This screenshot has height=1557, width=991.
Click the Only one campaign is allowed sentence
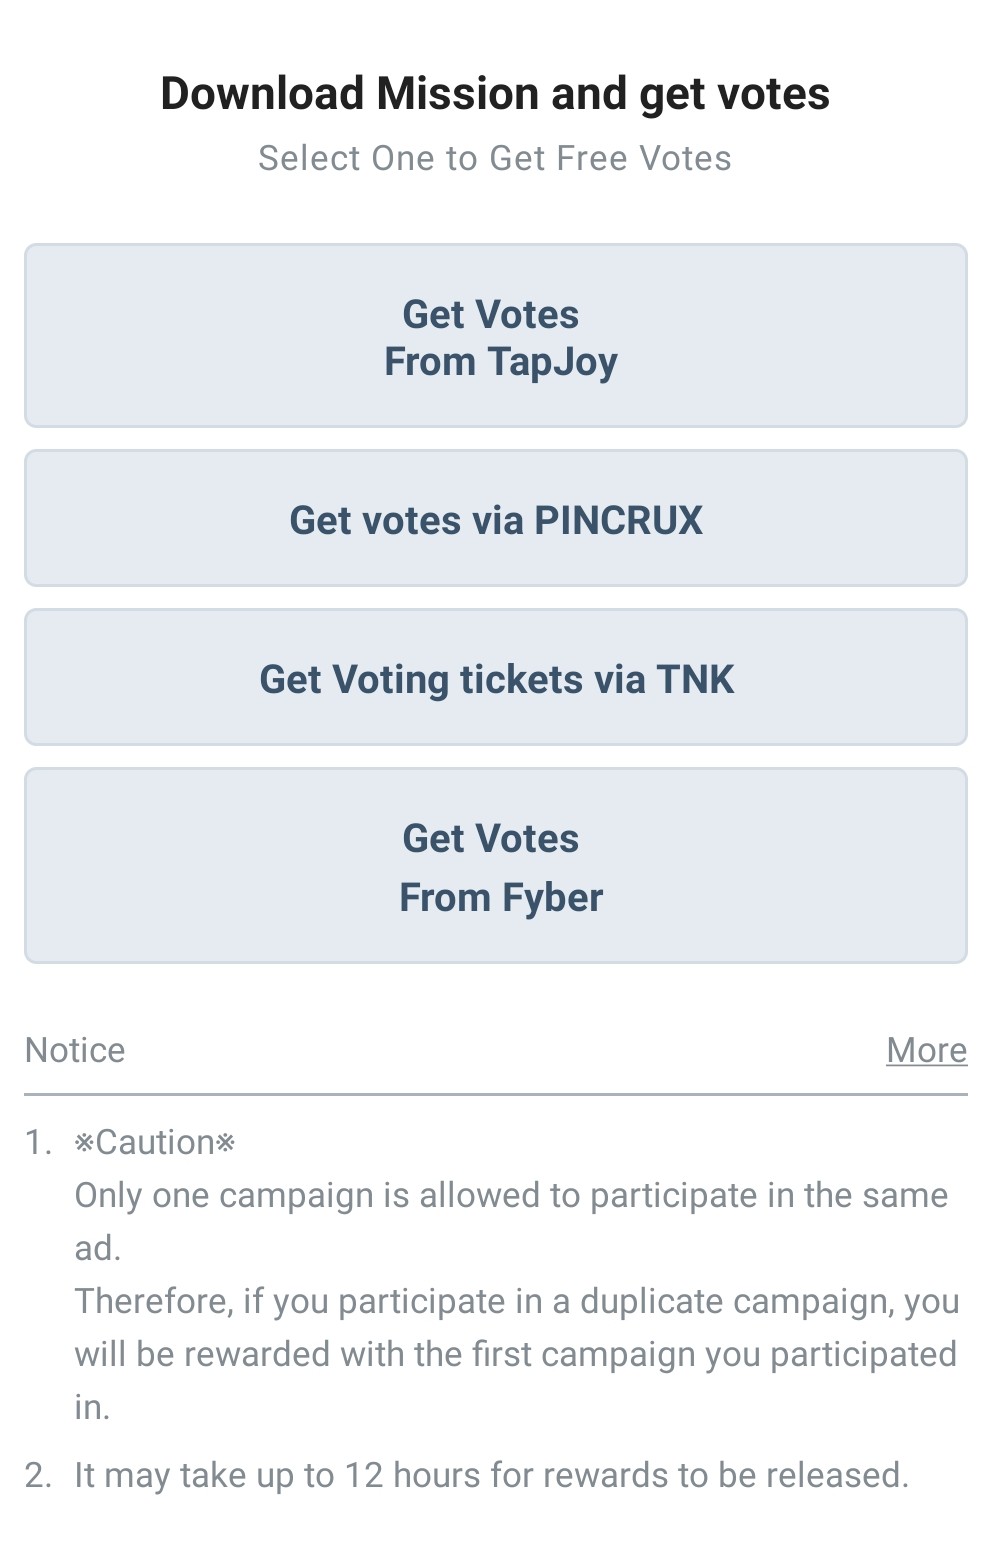510,1196
